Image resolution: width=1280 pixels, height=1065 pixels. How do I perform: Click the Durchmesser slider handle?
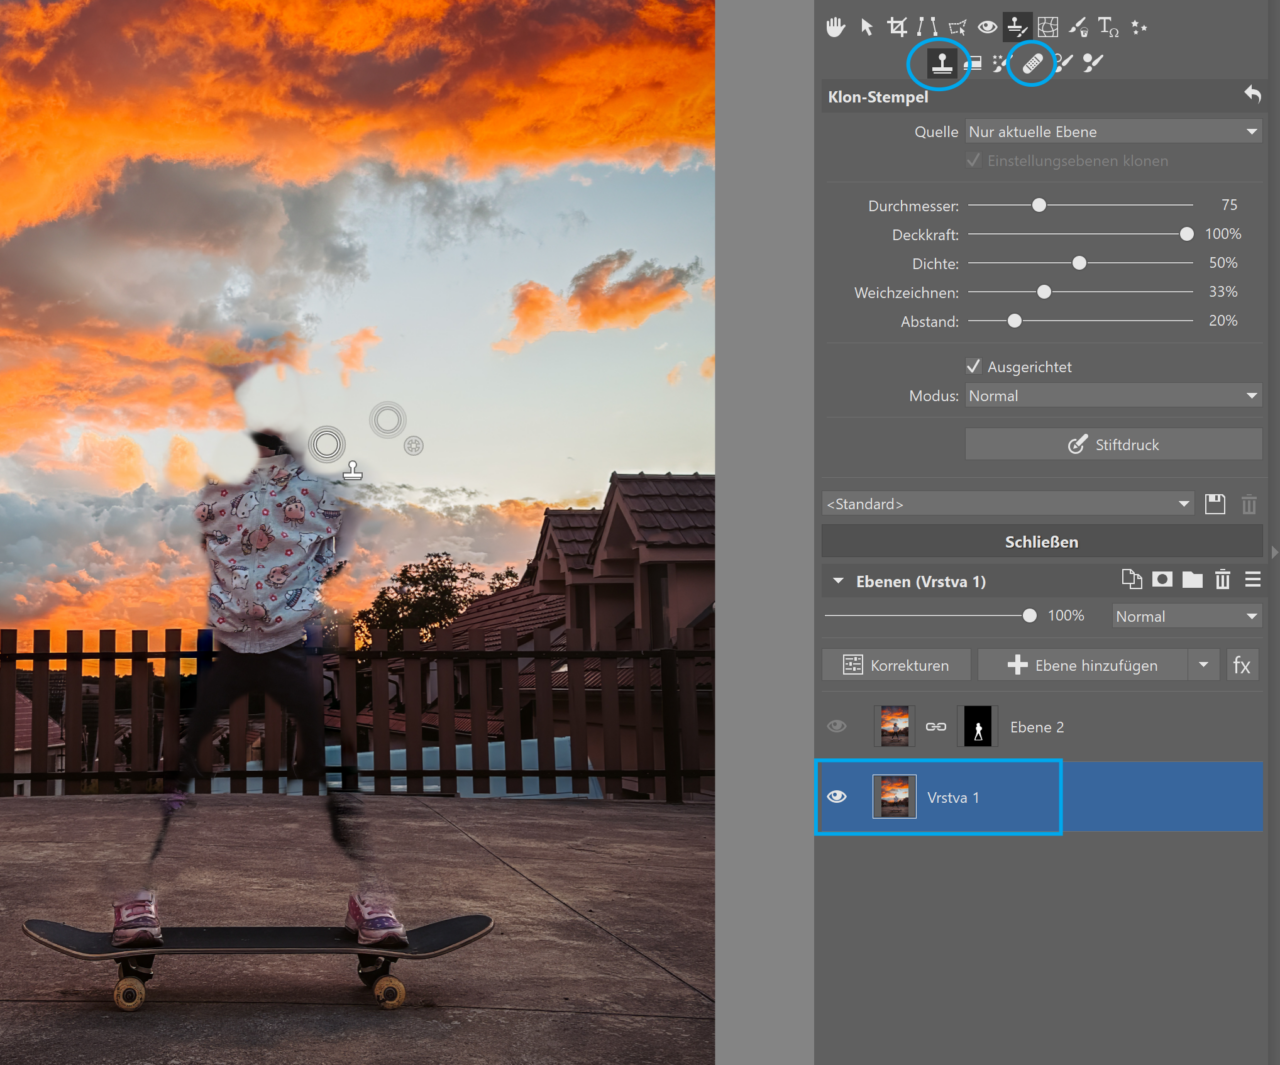pyautogui.click(x=1039, y=205)
